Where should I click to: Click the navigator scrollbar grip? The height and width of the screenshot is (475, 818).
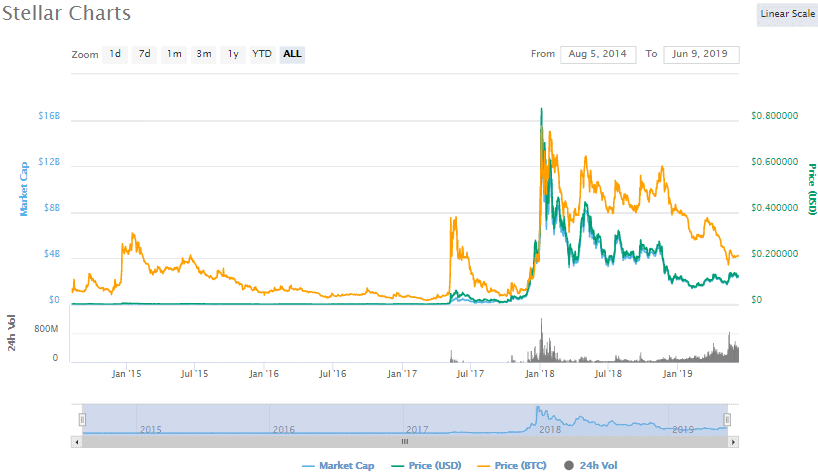tap(405, 442)
